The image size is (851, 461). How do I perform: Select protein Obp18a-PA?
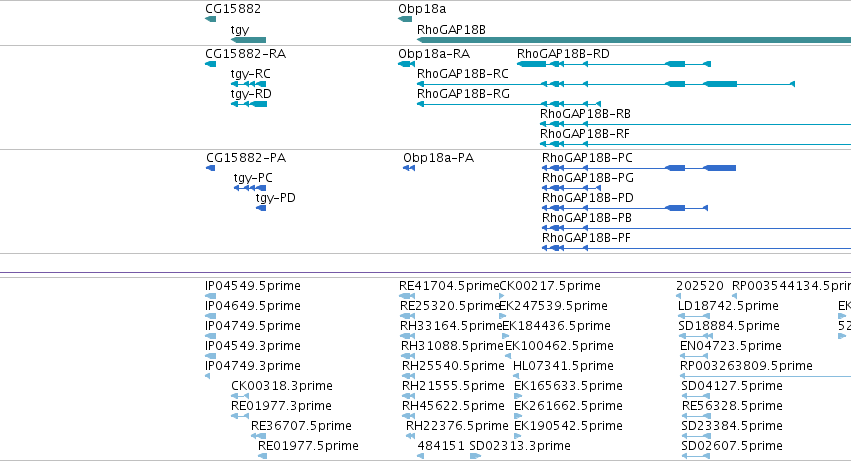tap(439, 158)
